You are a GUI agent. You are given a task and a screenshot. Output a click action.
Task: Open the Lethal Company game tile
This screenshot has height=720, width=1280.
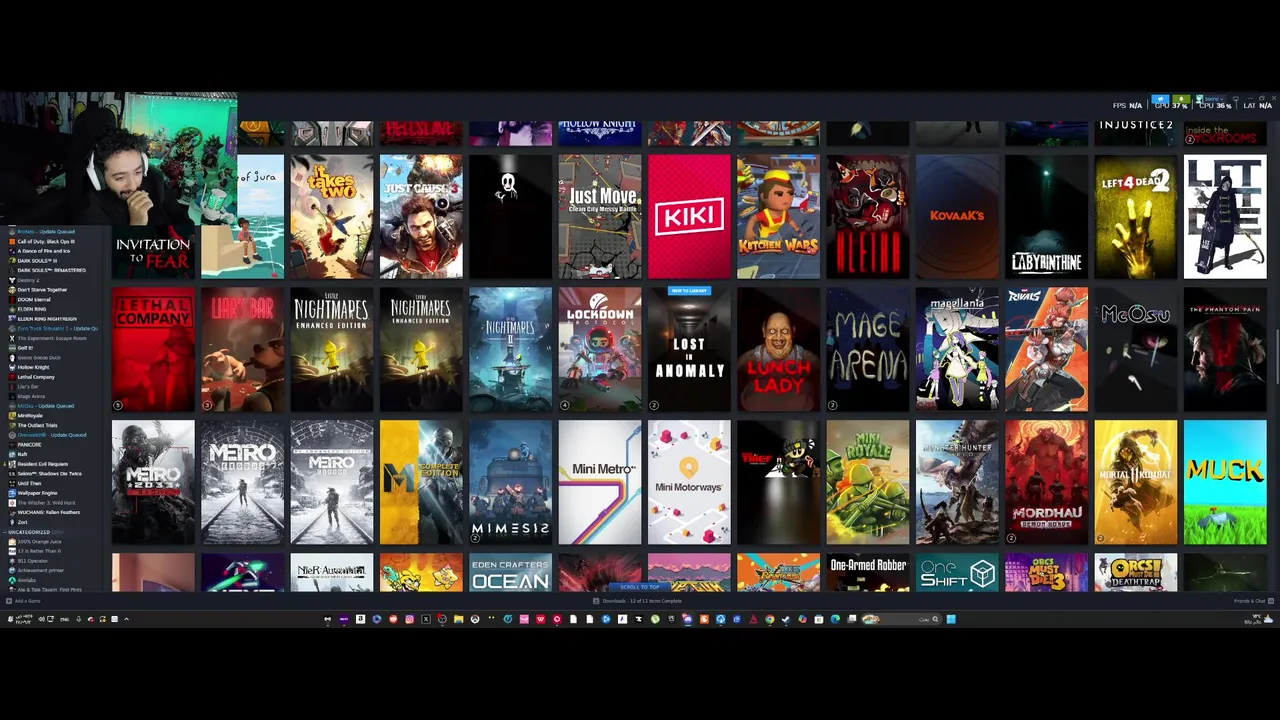[153, 349]
